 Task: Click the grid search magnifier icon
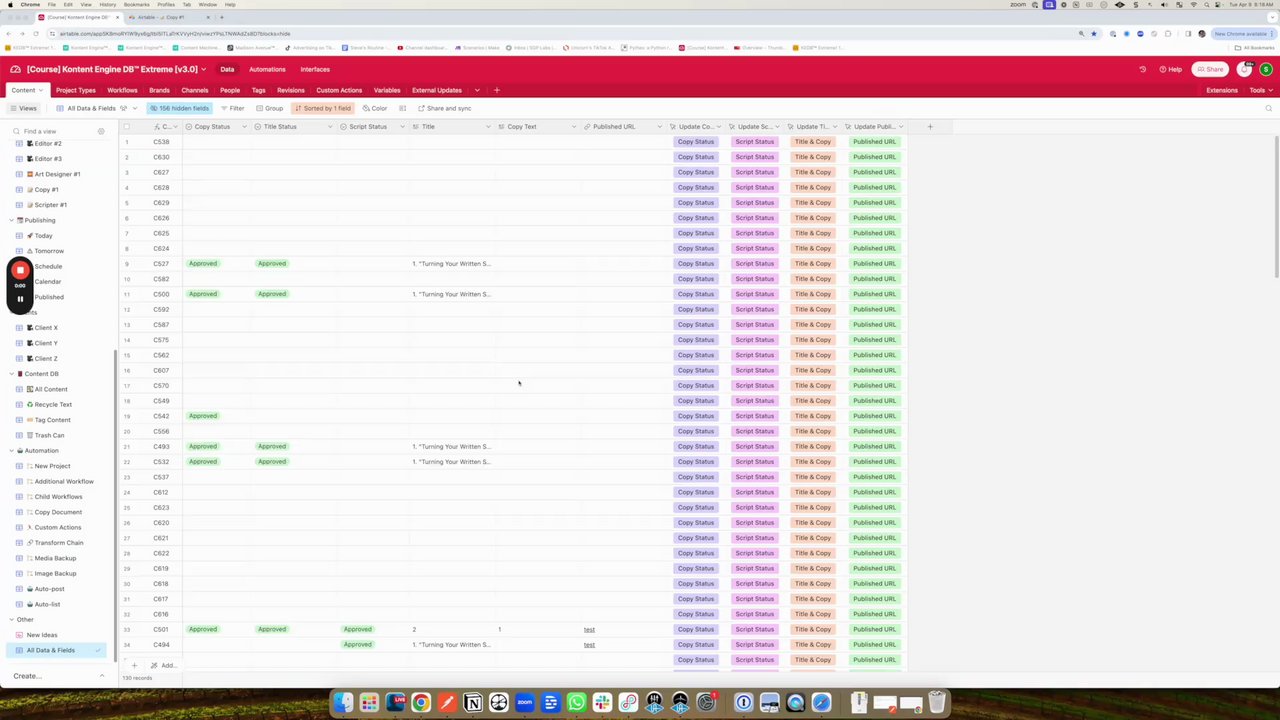click(x=1268, y=108)
